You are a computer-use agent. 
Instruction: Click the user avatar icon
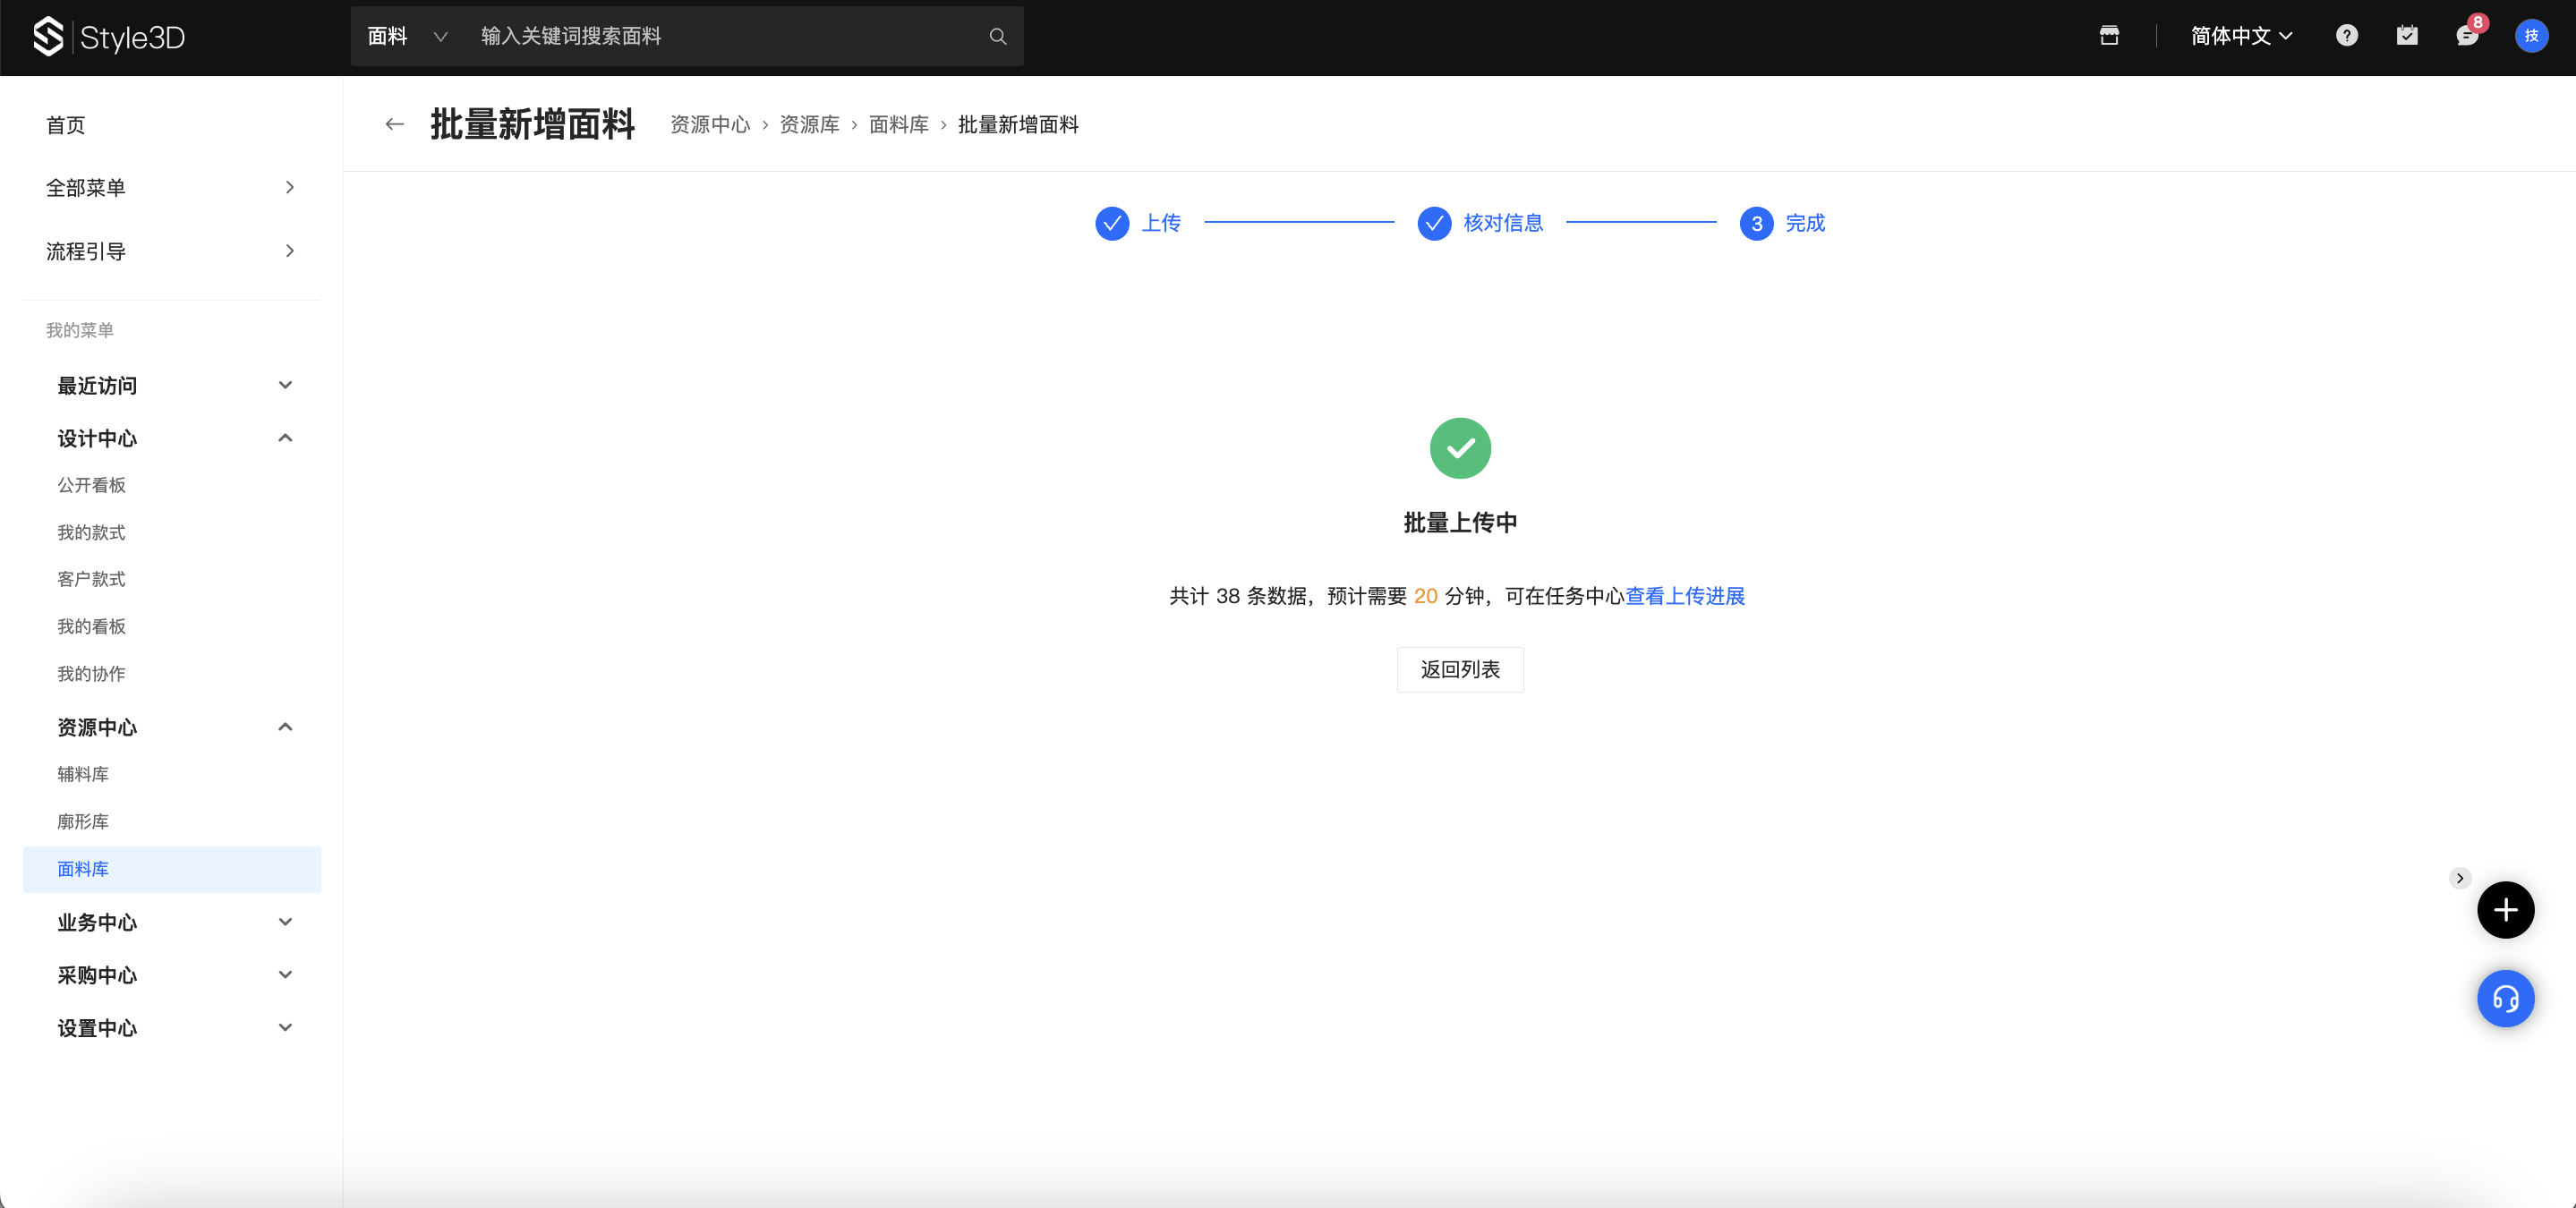[2530, 36]
